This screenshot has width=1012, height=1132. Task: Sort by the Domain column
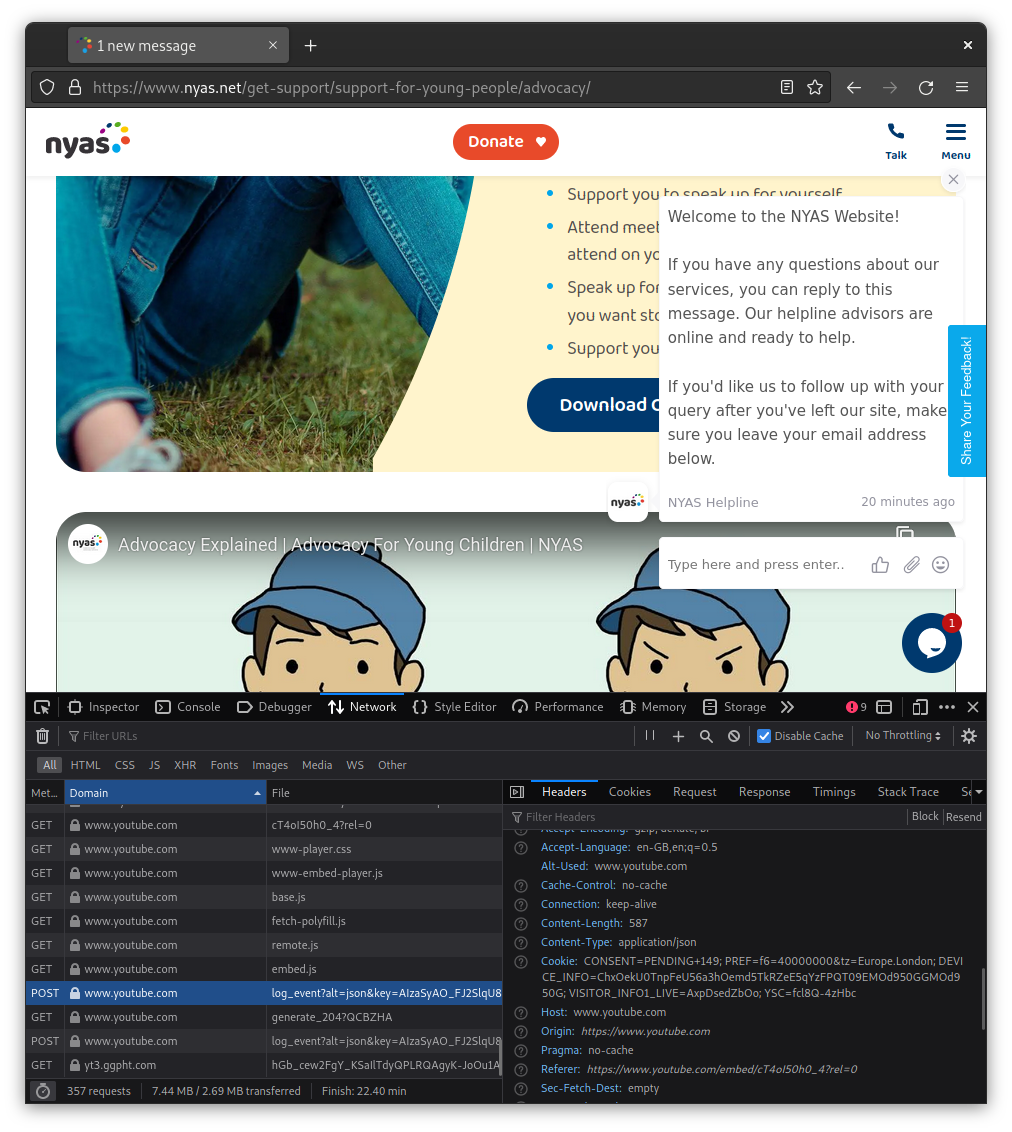pyautogui.click(x=165, y=793)
